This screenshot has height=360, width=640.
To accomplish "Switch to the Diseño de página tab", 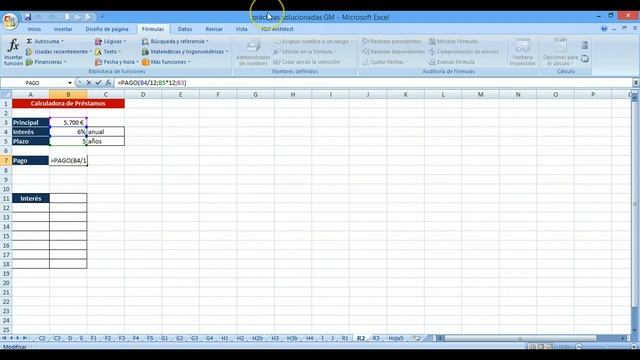I will pyautogui.click(x=107, y=29).
